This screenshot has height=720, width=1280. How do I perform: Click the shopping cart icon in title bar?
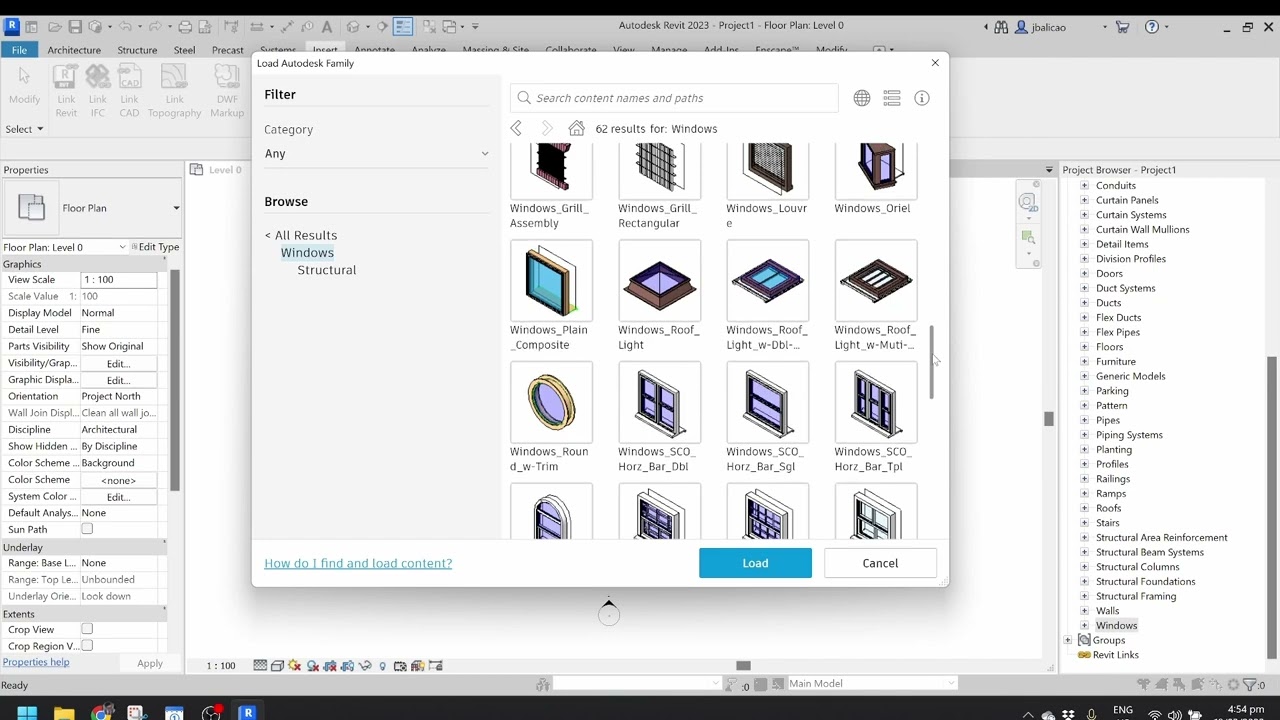1122,27
